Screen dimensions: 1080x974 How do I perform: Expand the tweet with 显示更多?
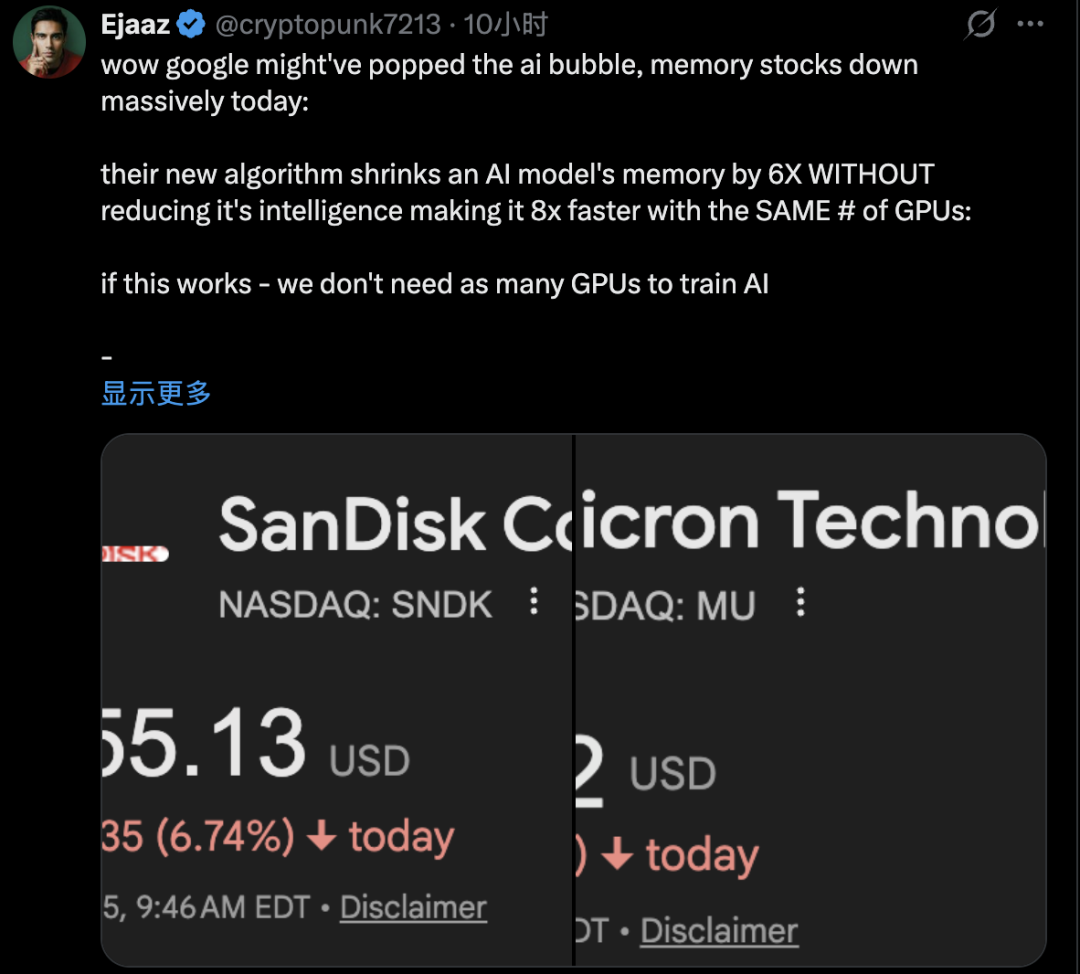coord(156,393)
